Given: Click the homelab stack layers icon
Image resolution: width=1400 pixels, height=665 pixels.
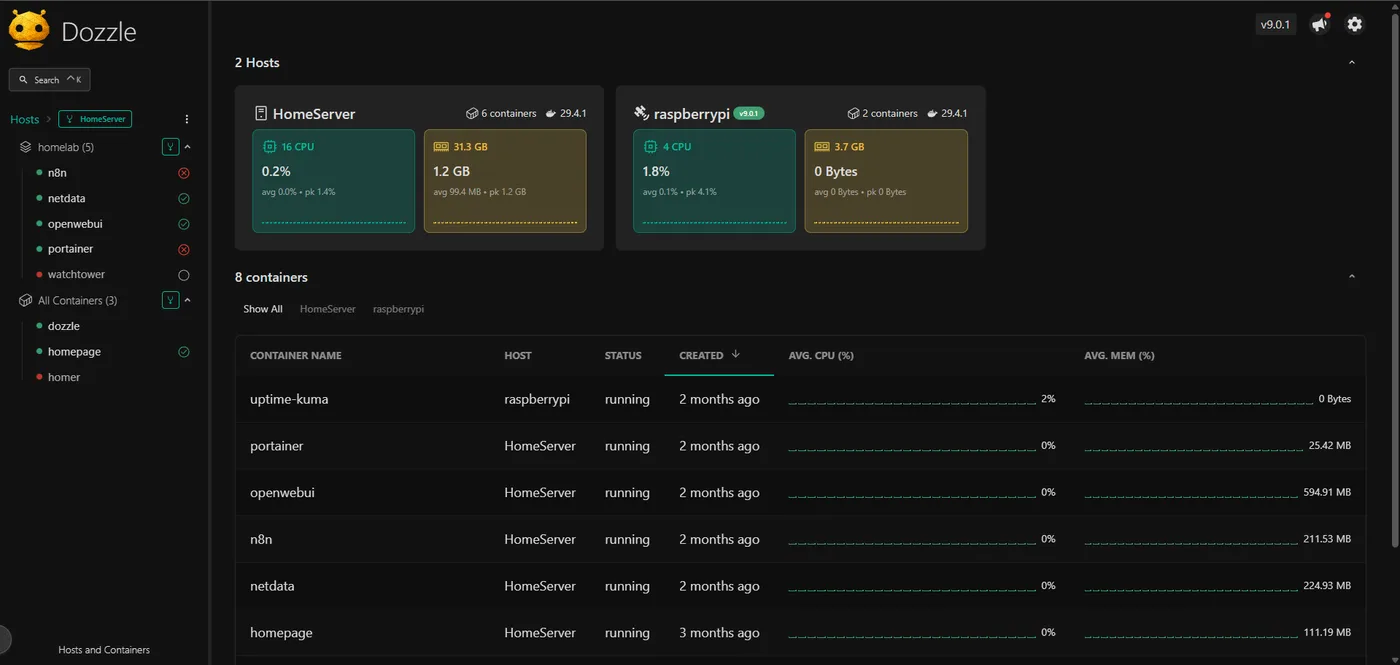Looking at the screenshot, I should (x=26, y=147).
